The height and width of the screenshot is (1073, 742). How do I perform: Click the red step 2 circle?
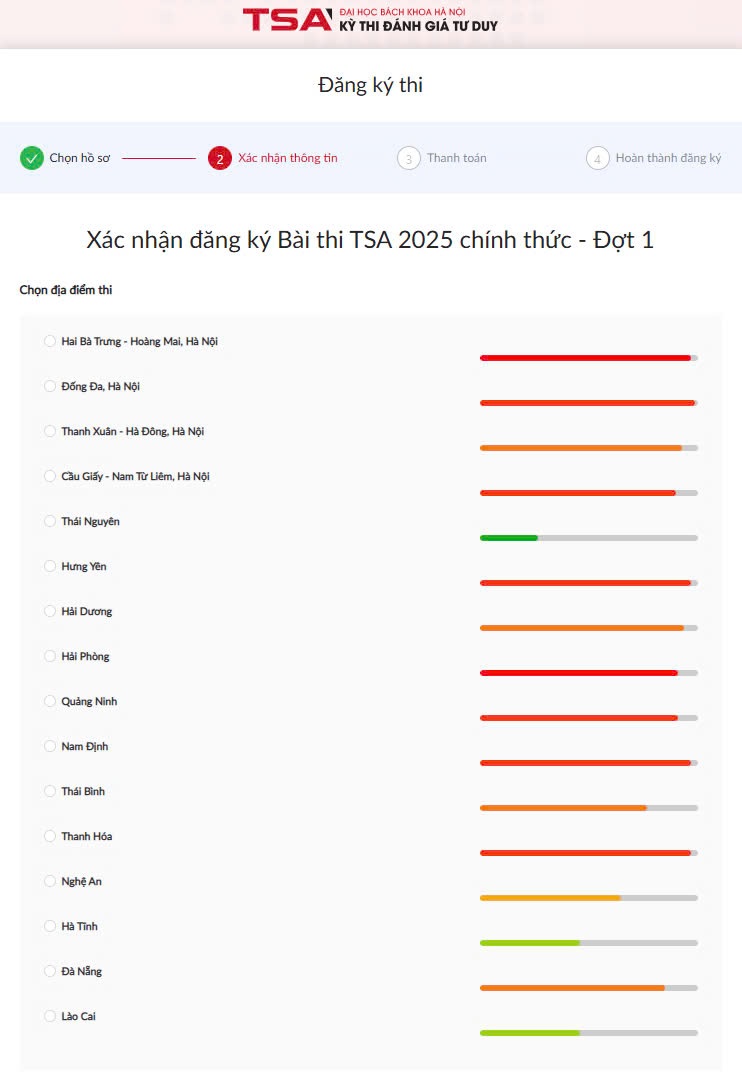coord(220,158)
